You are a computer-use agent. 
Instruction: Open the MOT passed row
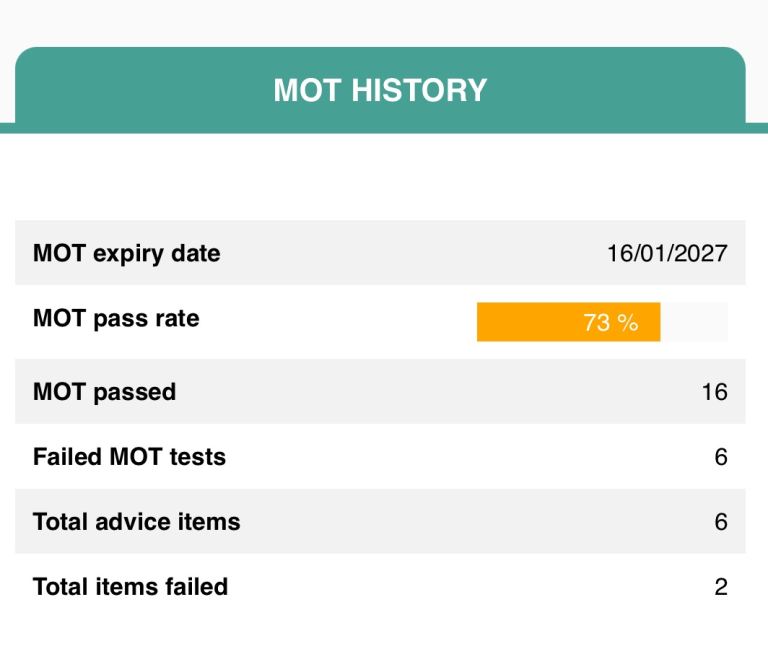point(400,391)
